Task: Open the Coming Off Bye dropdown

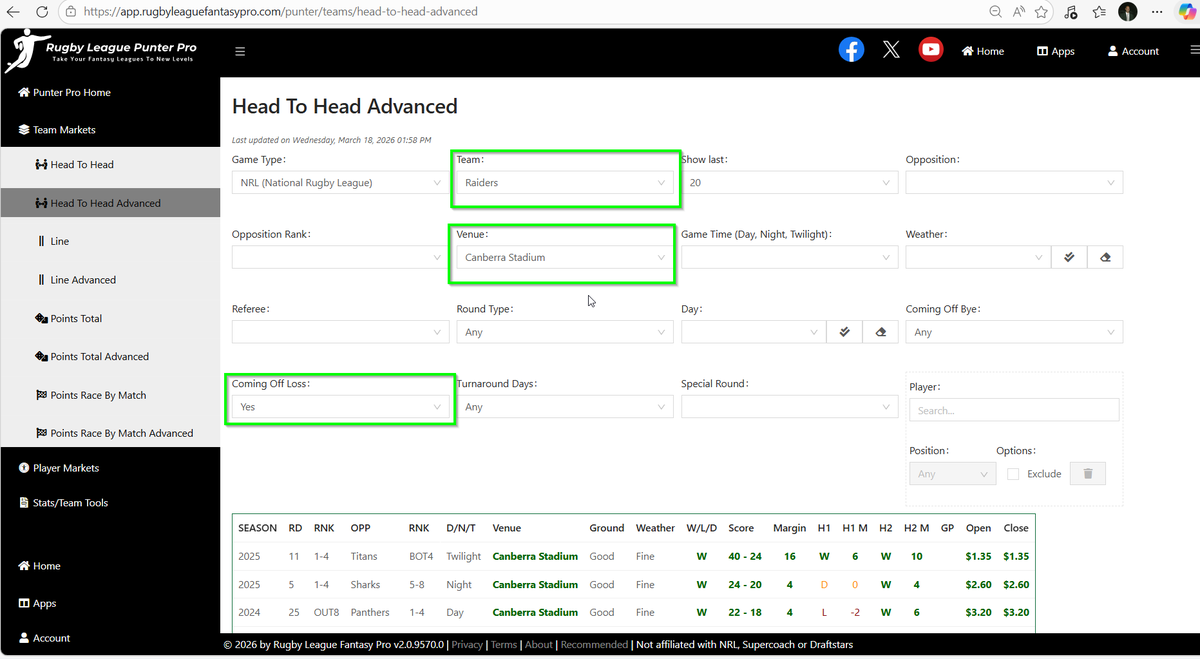Action: [1014, 332]
